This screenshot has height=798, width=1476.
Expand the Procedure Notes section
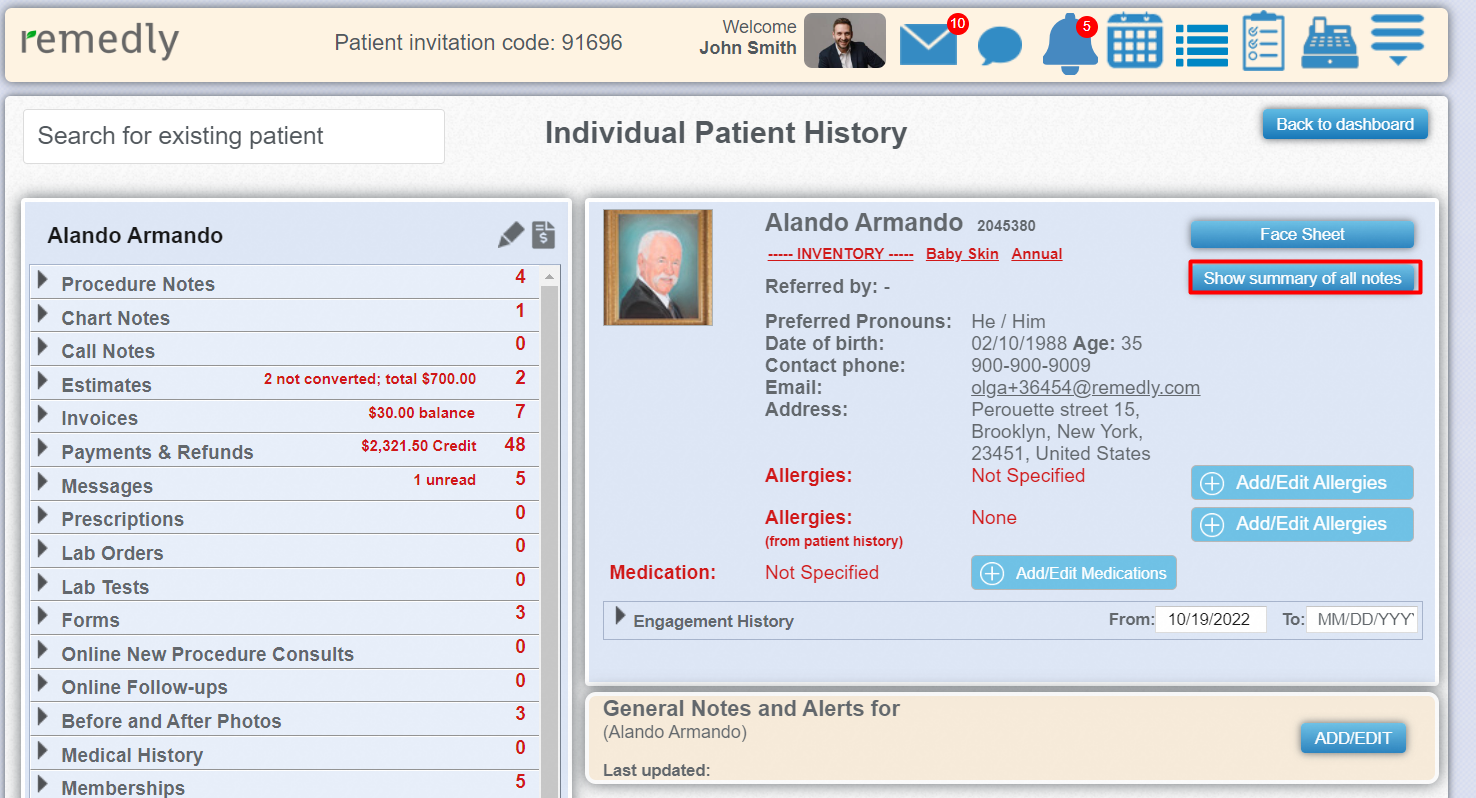click(x=43, y=281)
